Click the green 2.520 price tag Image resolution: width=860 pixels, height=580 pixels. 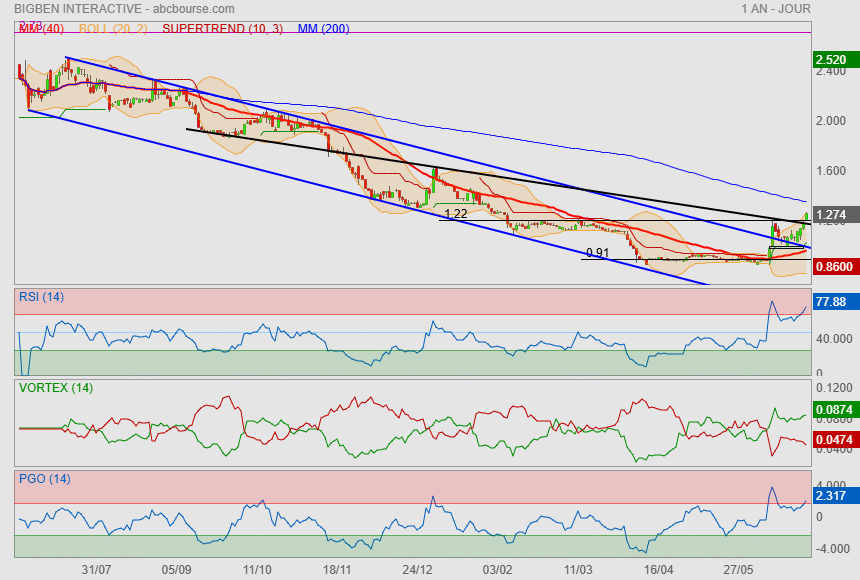coord(834,60)
